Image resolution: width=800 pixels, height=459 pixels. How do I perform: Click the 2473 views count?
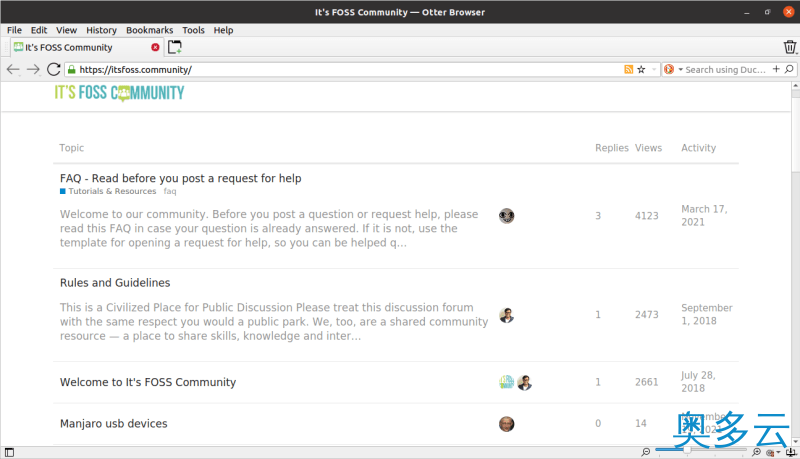[646, 315]
